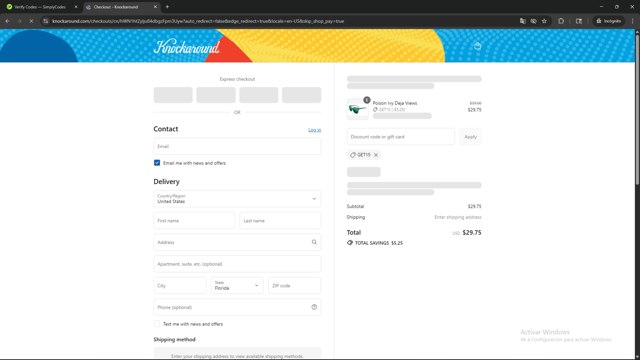The height and width of the screenshot is (360, 640).
Task: Click the translate page icon in address bar
Action: [522, 21]
